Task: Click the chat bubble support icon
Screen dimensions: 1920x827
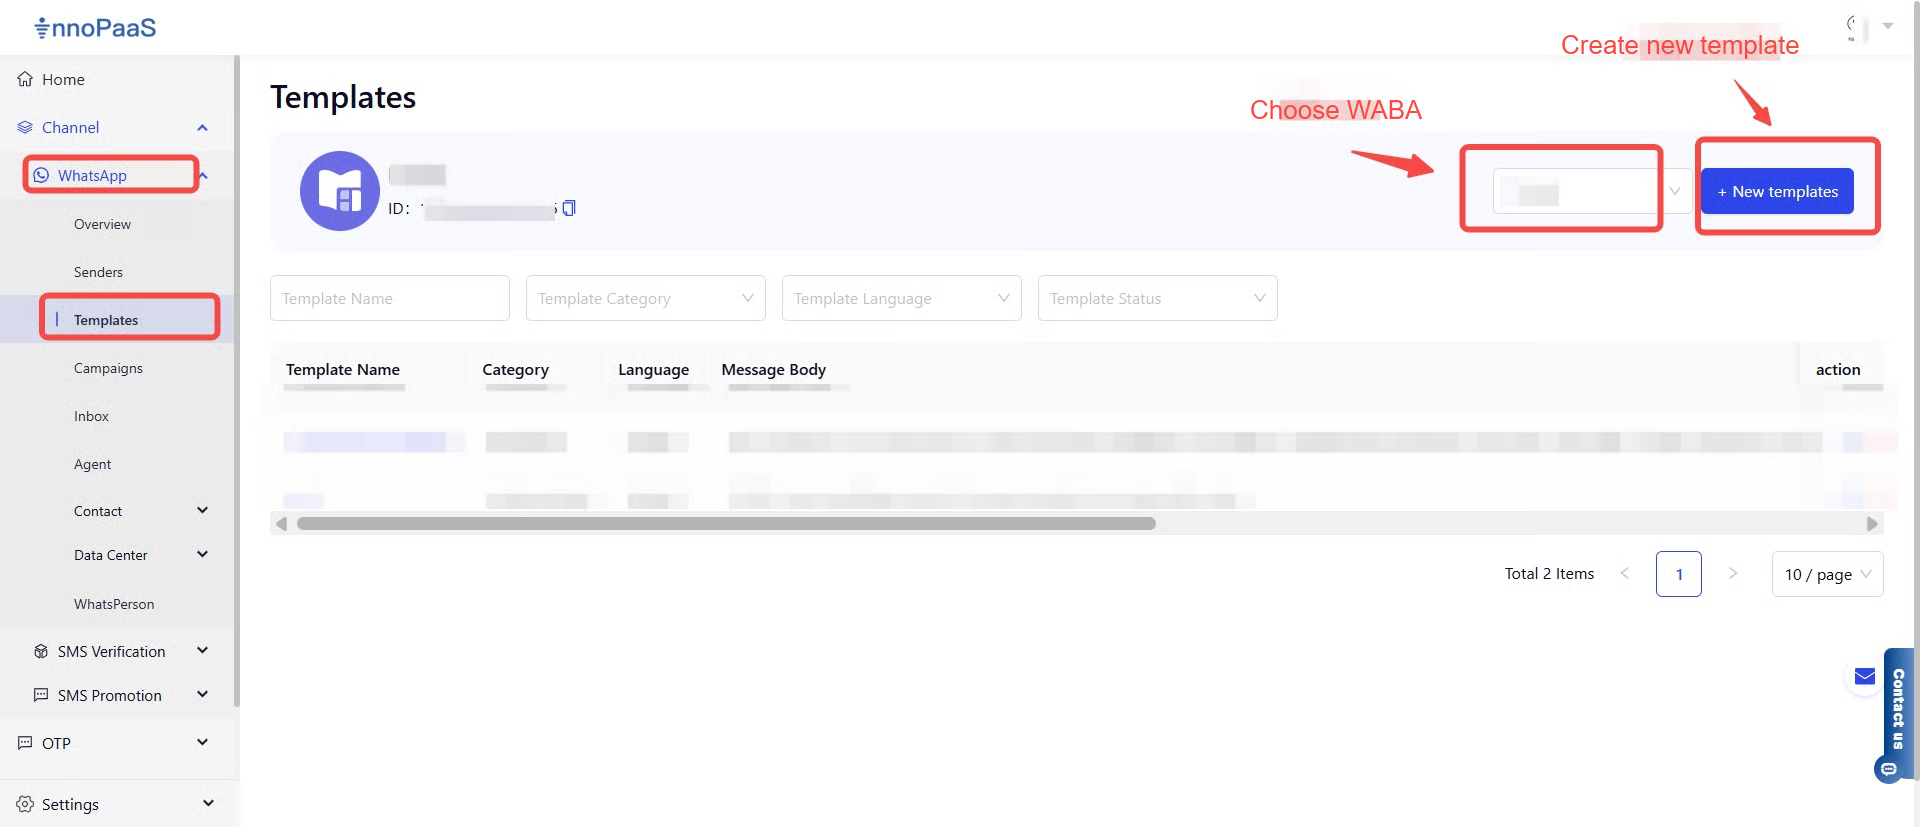Action: pos(1888,769)
